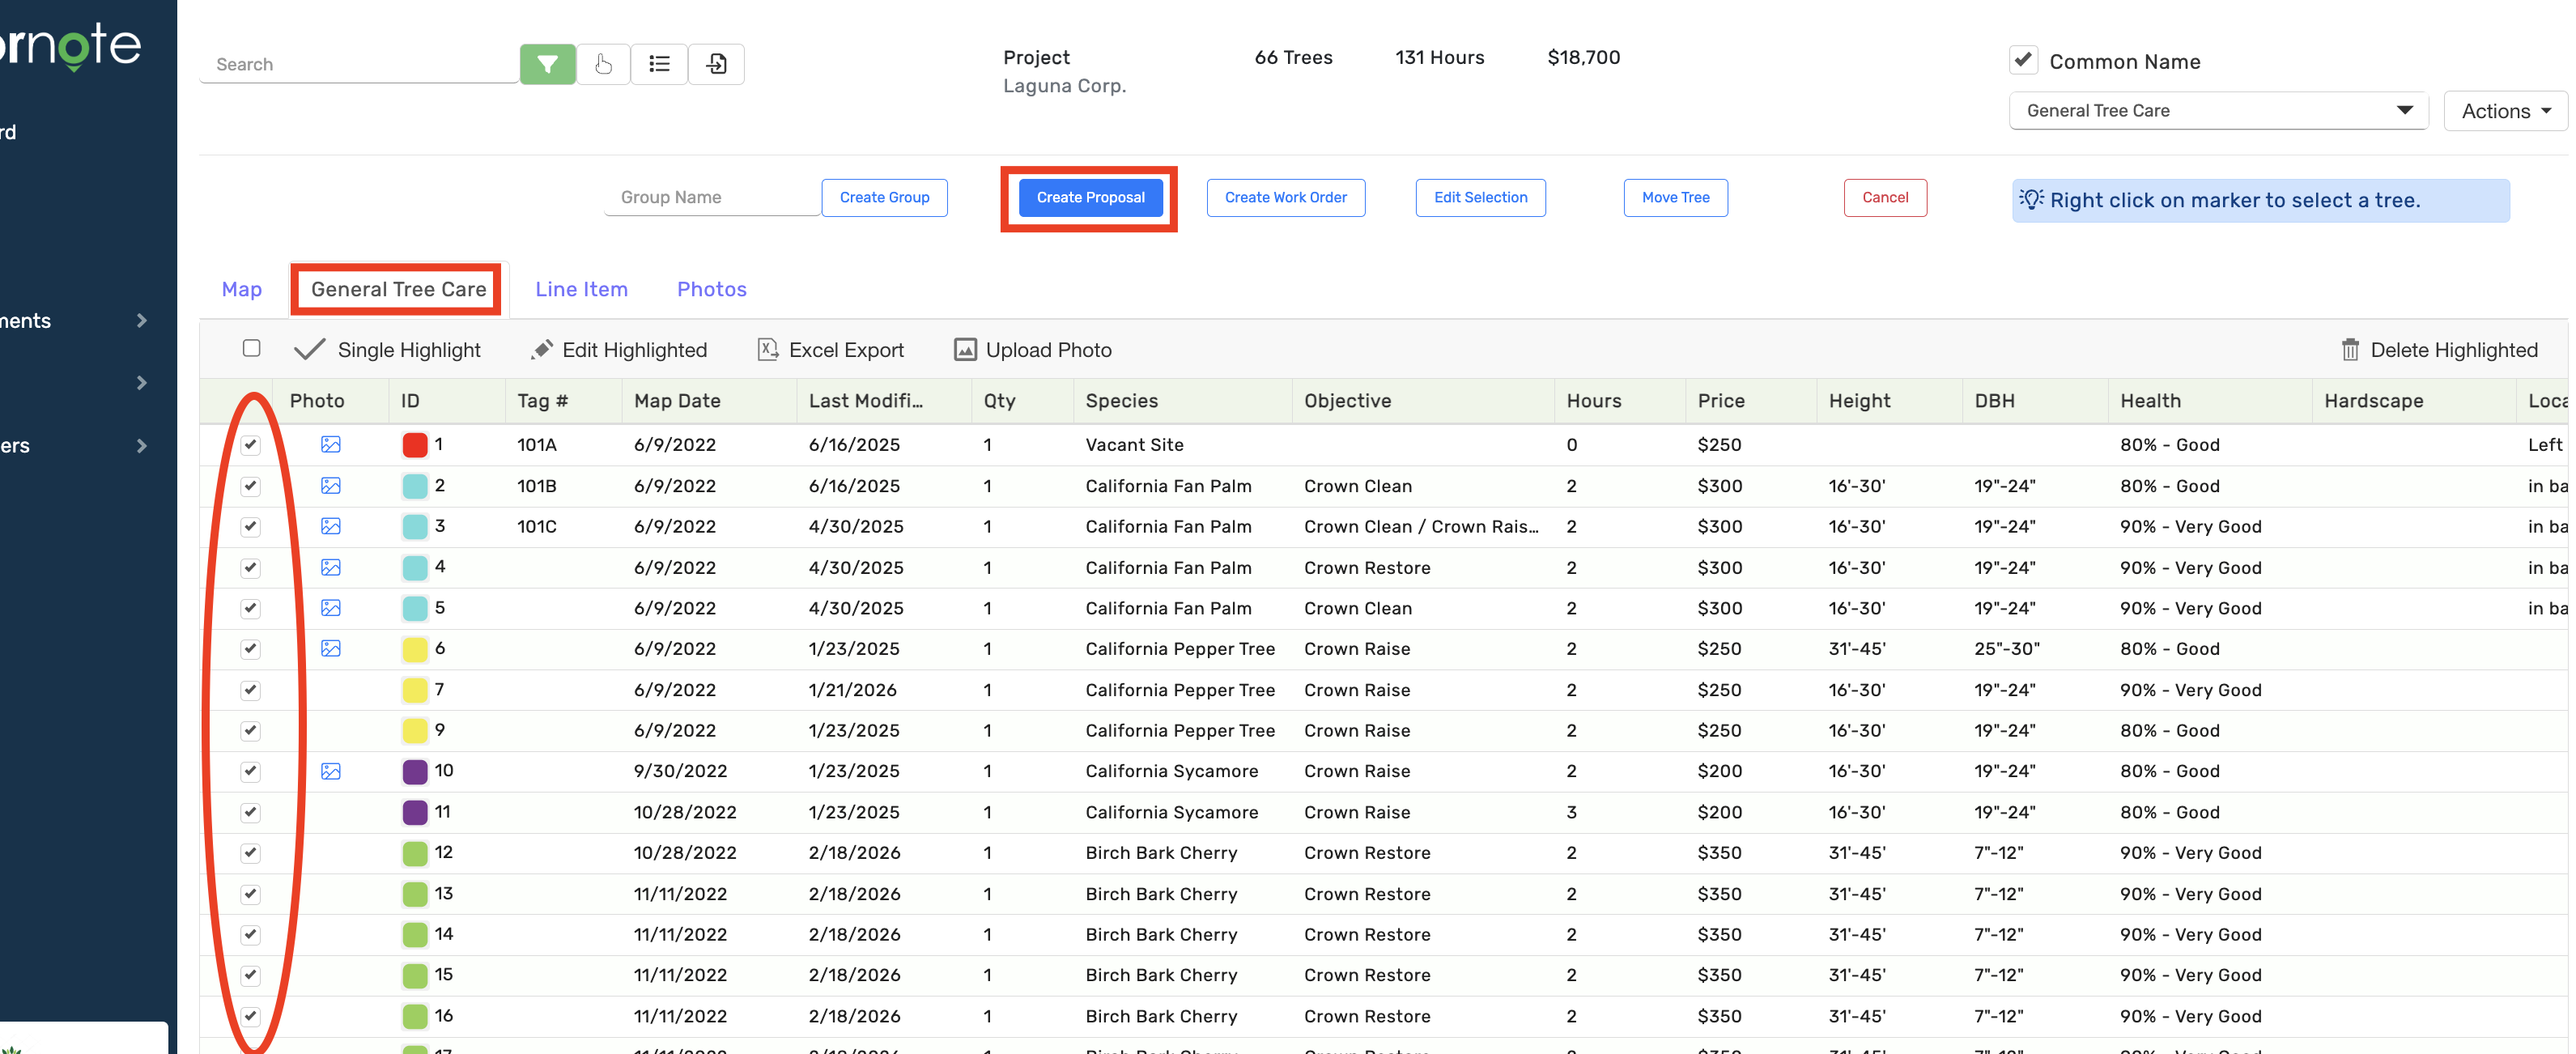Open the General Tree Care dropdown
2576x1054 pixels.
pos(2218,111)
